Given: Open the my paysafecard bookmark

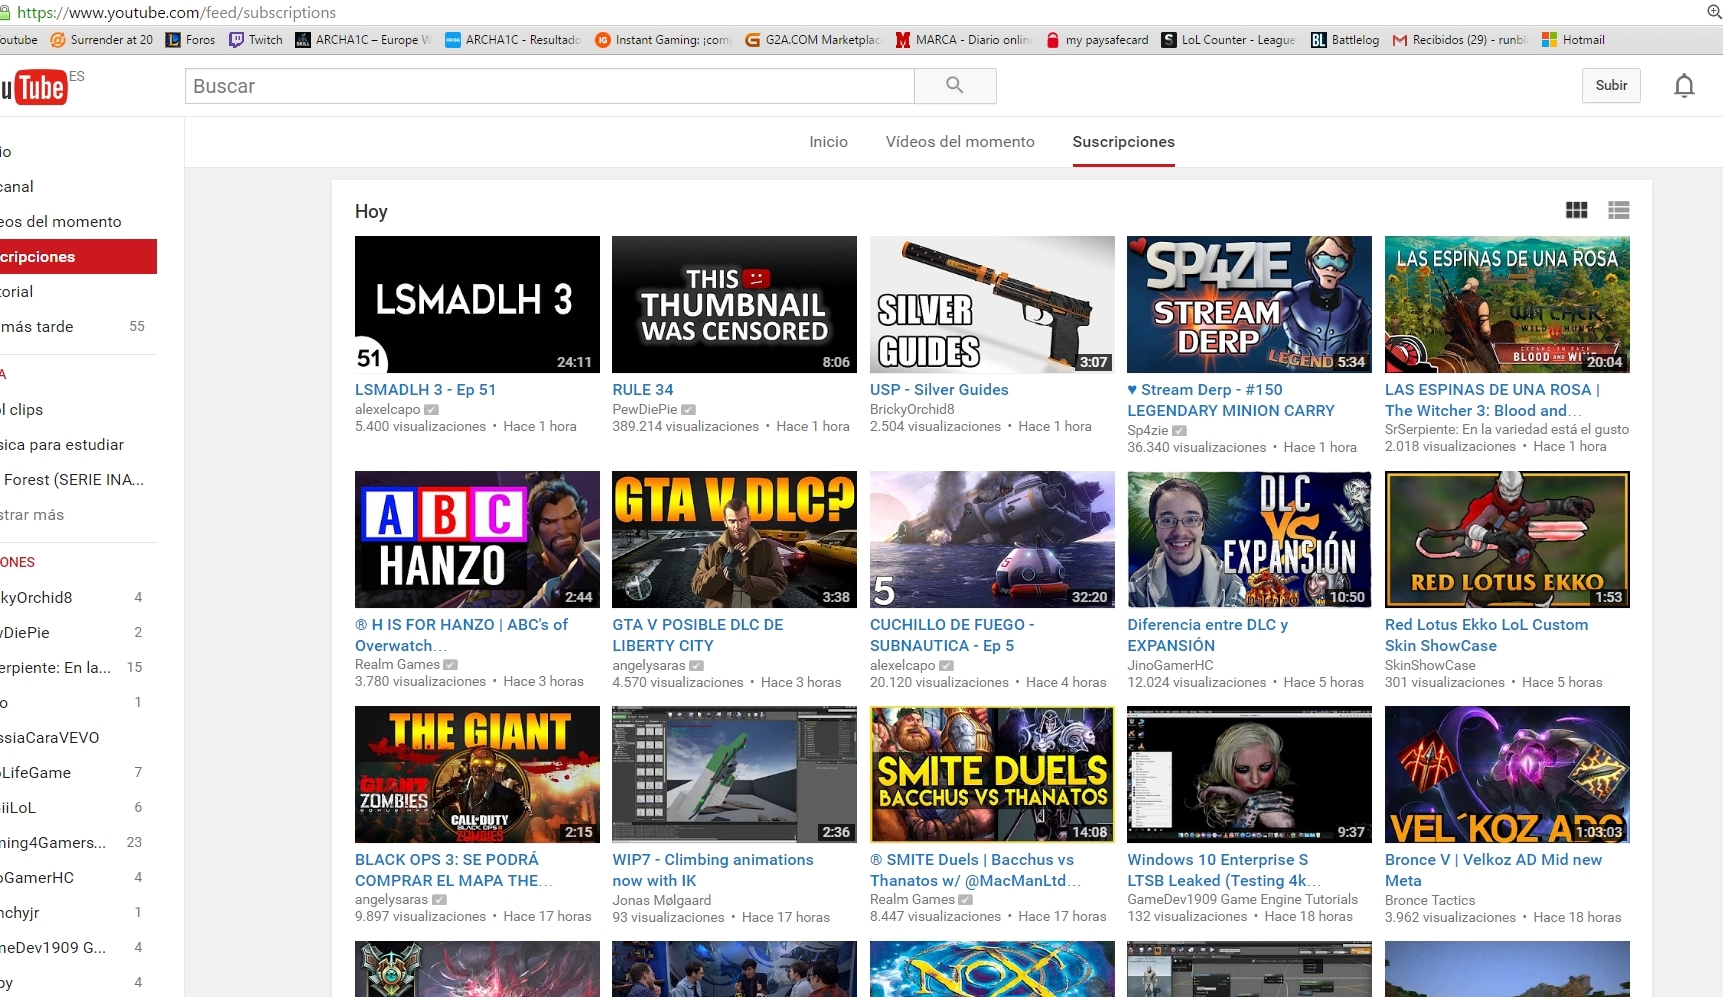Looking at the screenshot, I should click(x=1097, y=40).
